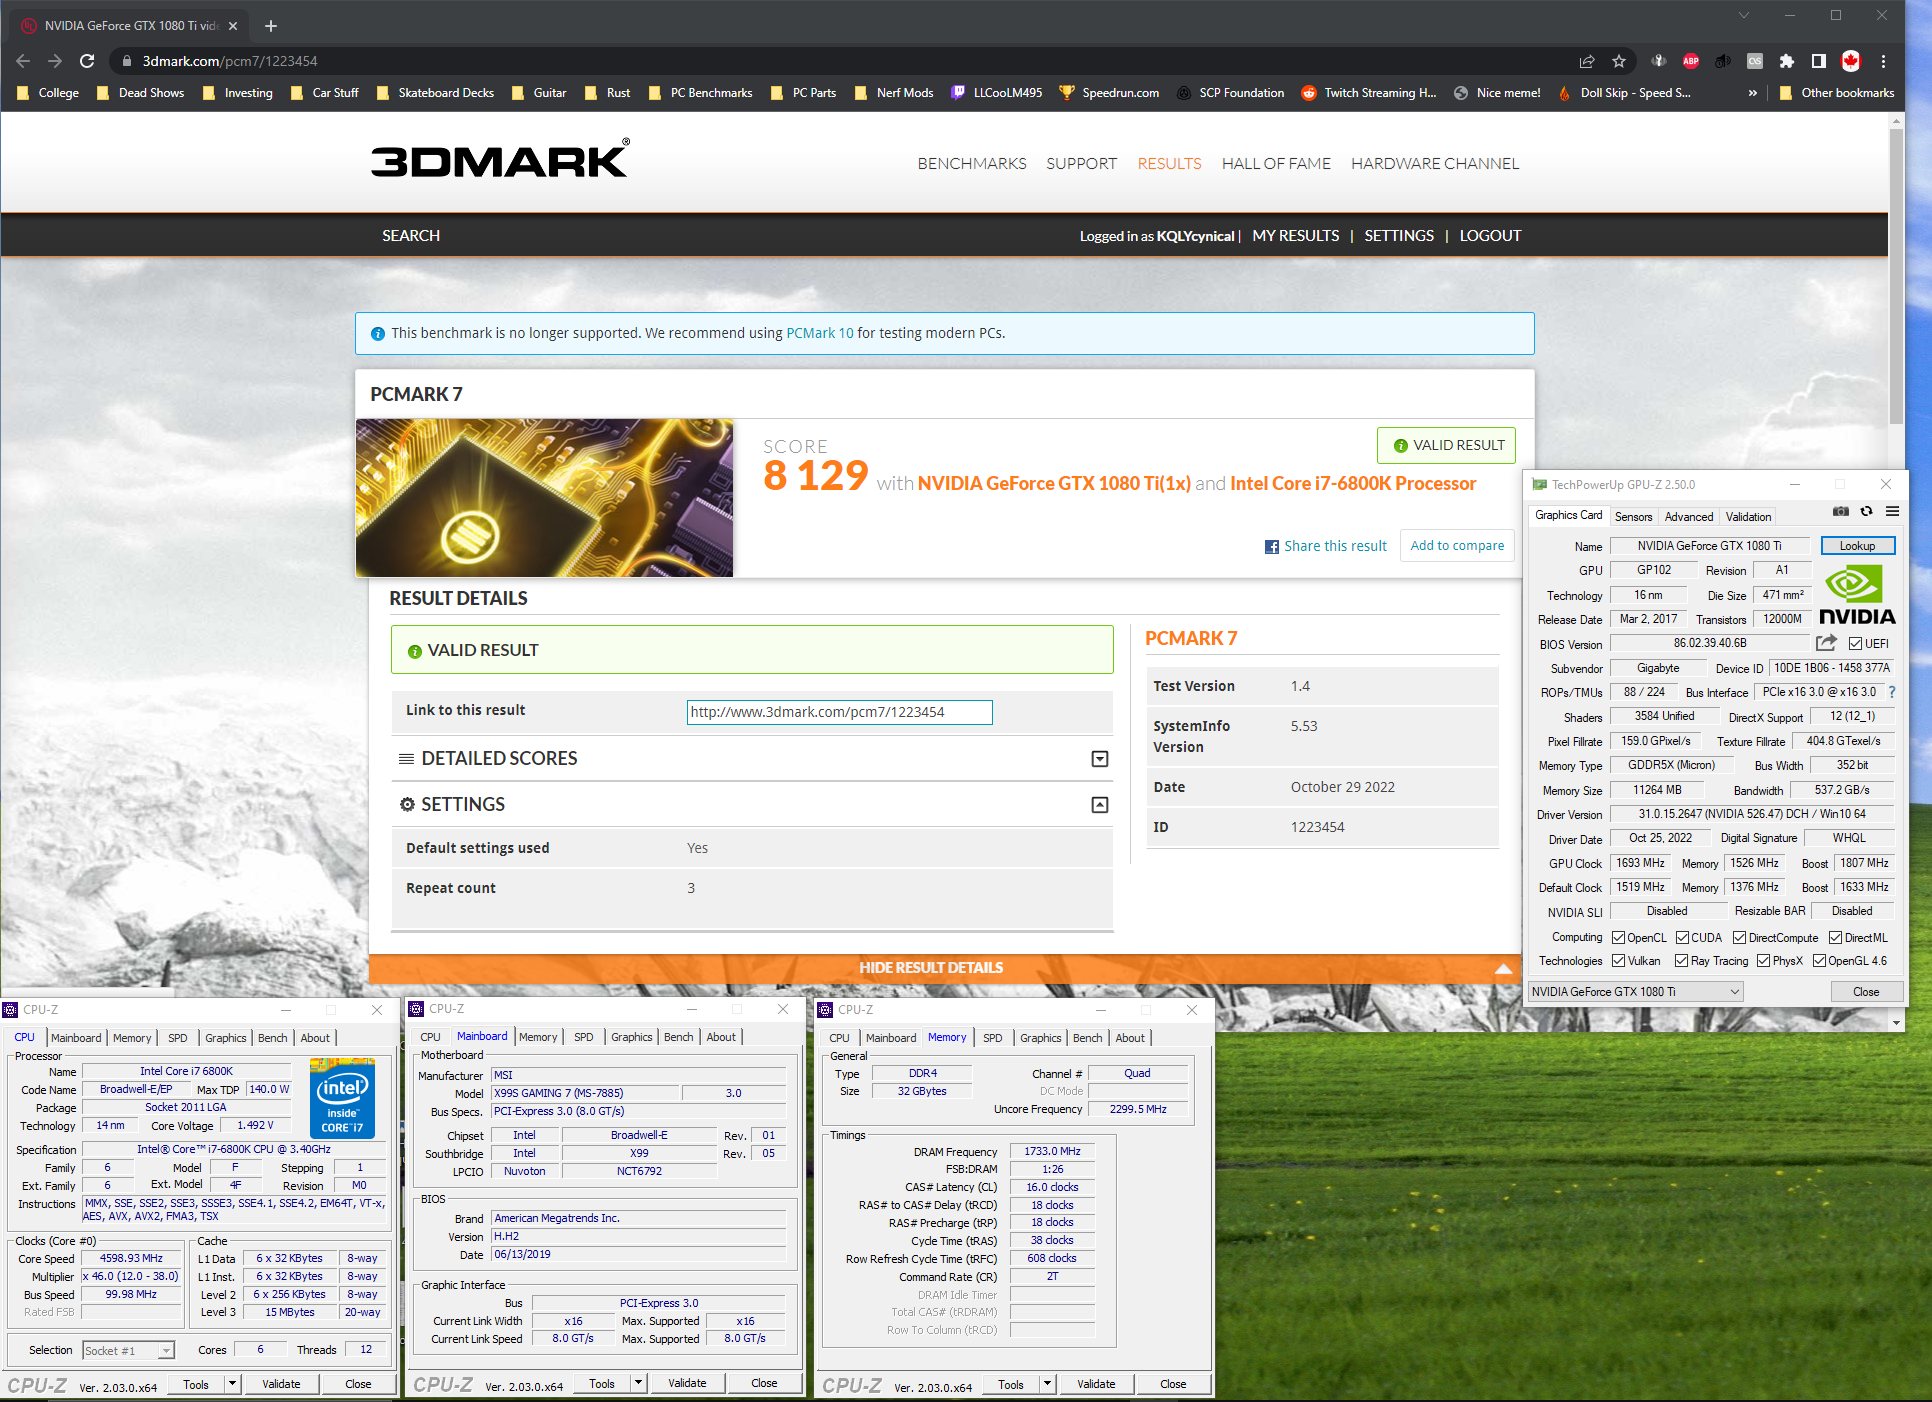Switch to Sensors tab in GPU-Z

(x=1633, y=517)
